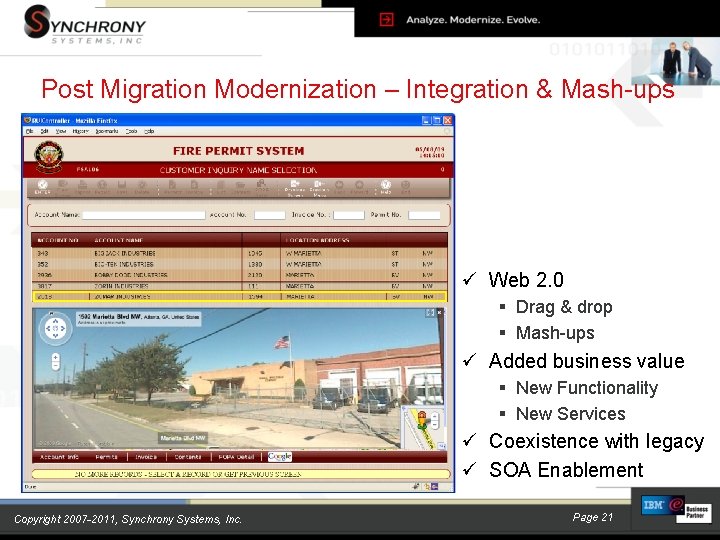The height and width of the screenshot is (540, 720).
Task: Open the Tools menu in Firefox
Action: point(131,131)
